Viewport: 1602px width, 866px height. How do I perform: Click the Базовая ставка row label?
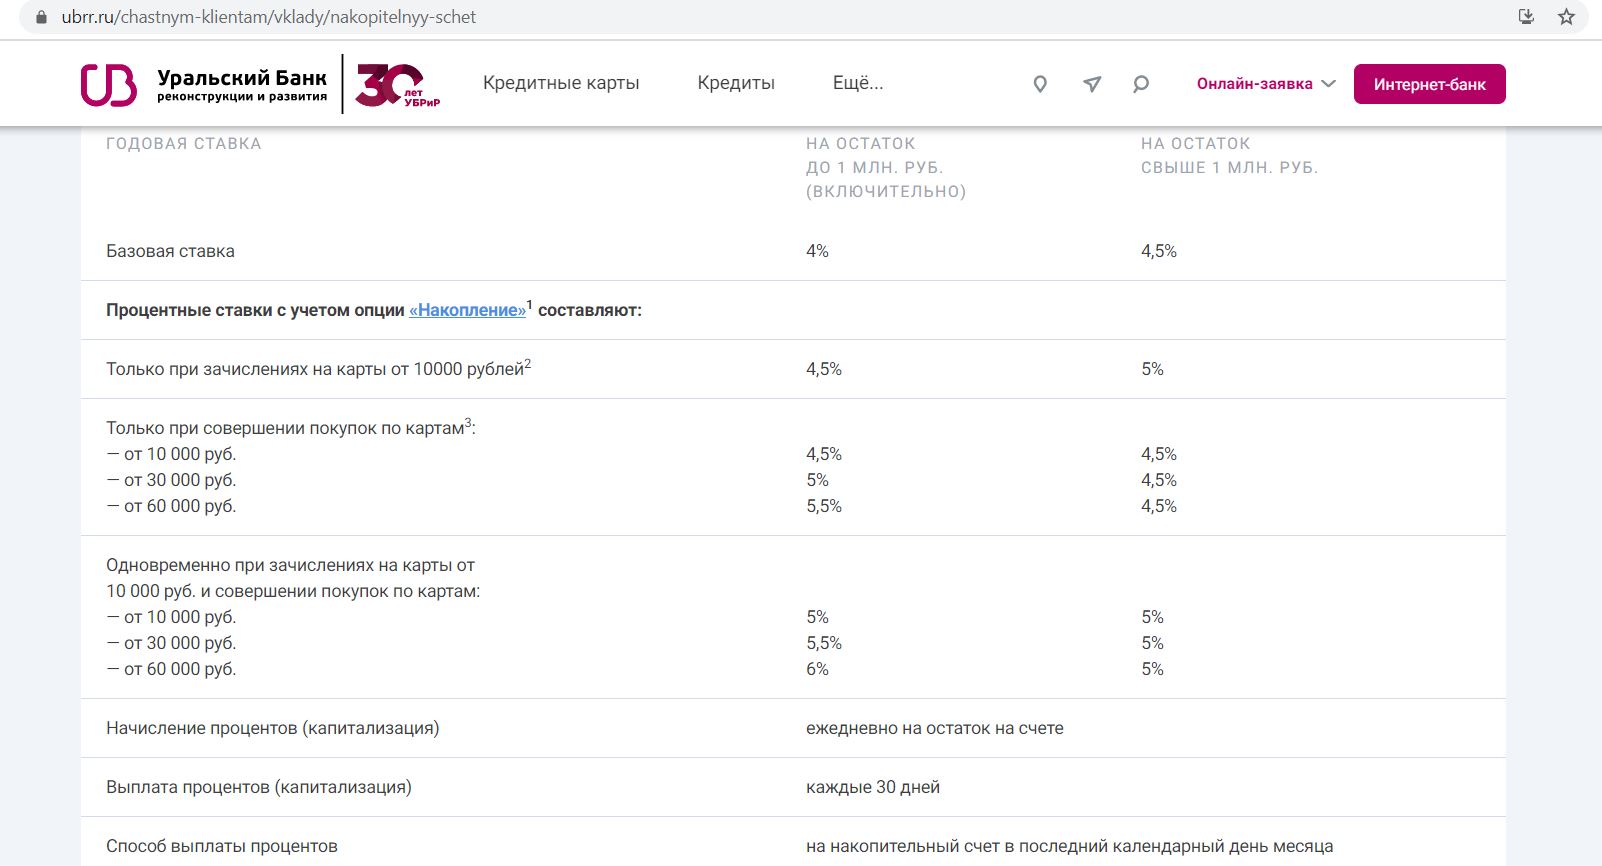(x=170, y=251)
